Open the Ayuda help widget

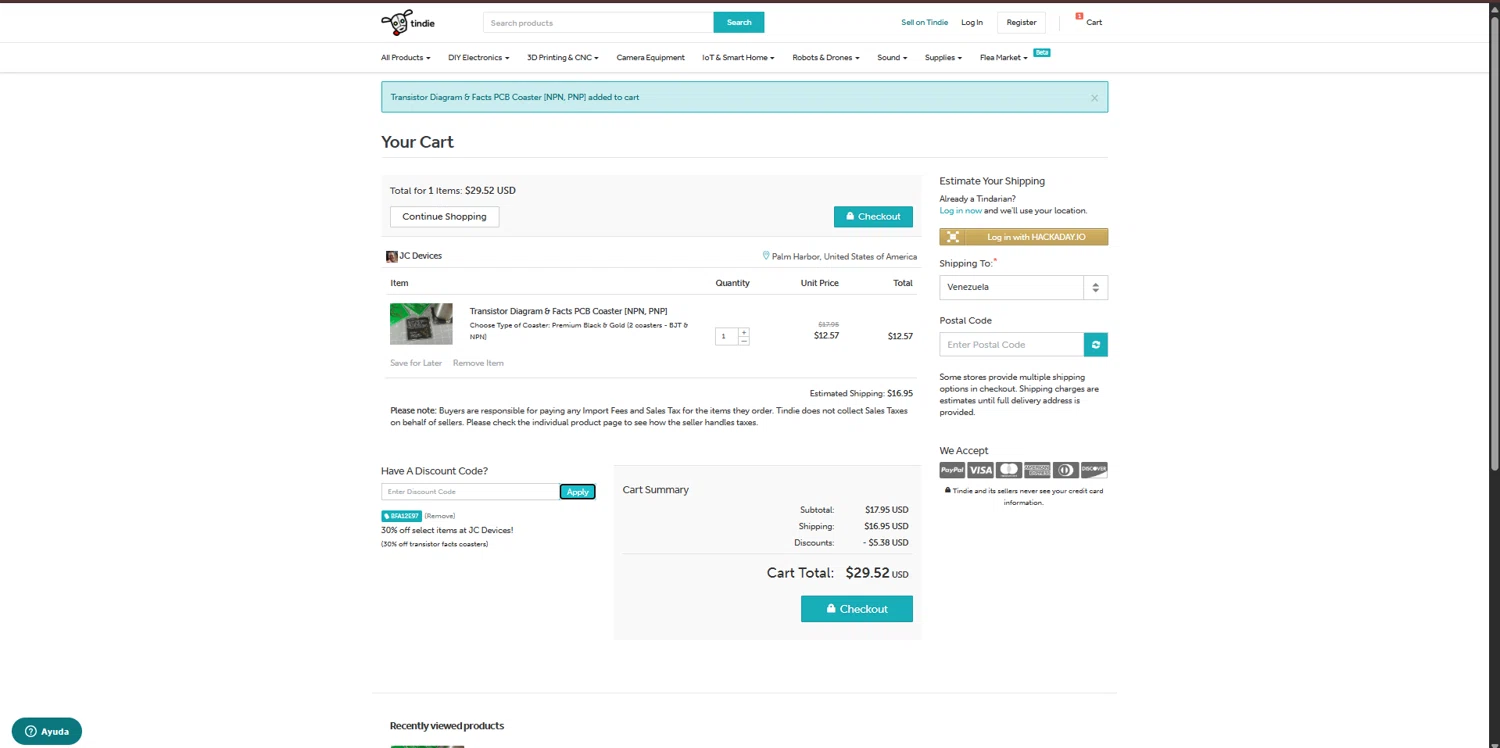(x=47, y=731)
